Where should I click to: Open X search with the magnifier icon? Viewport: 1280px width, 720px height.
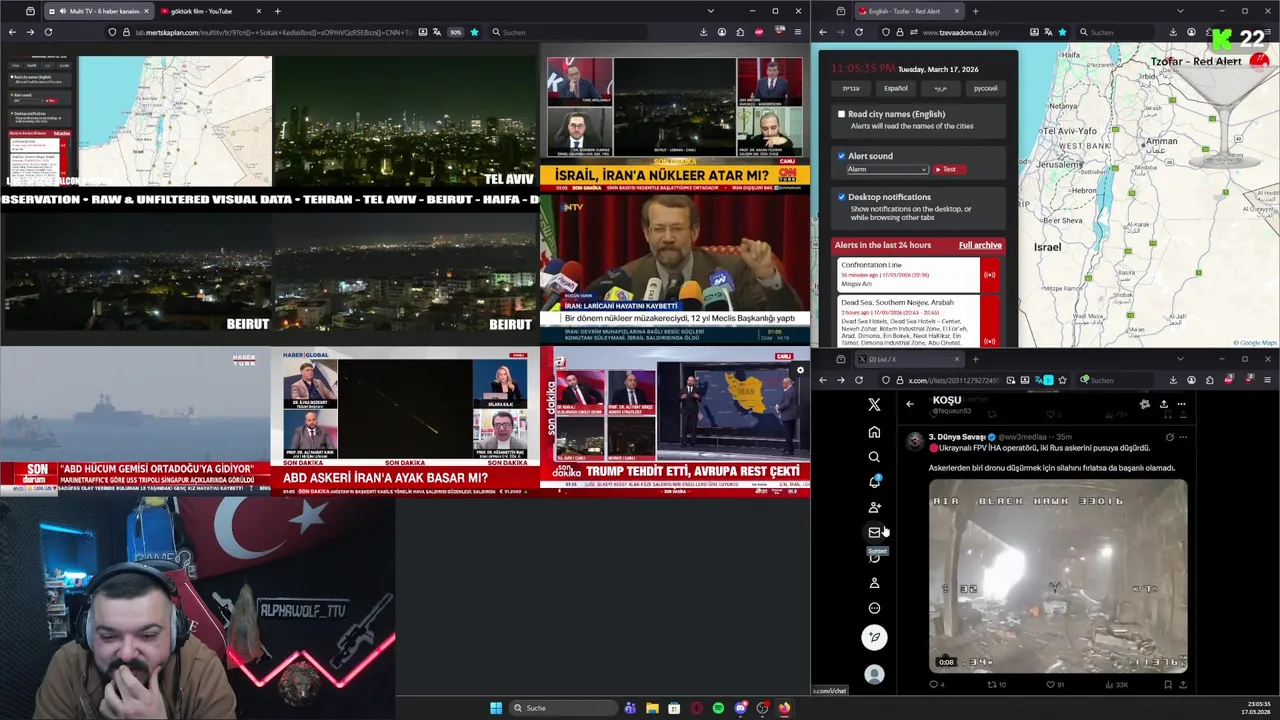tap(874, 457)
